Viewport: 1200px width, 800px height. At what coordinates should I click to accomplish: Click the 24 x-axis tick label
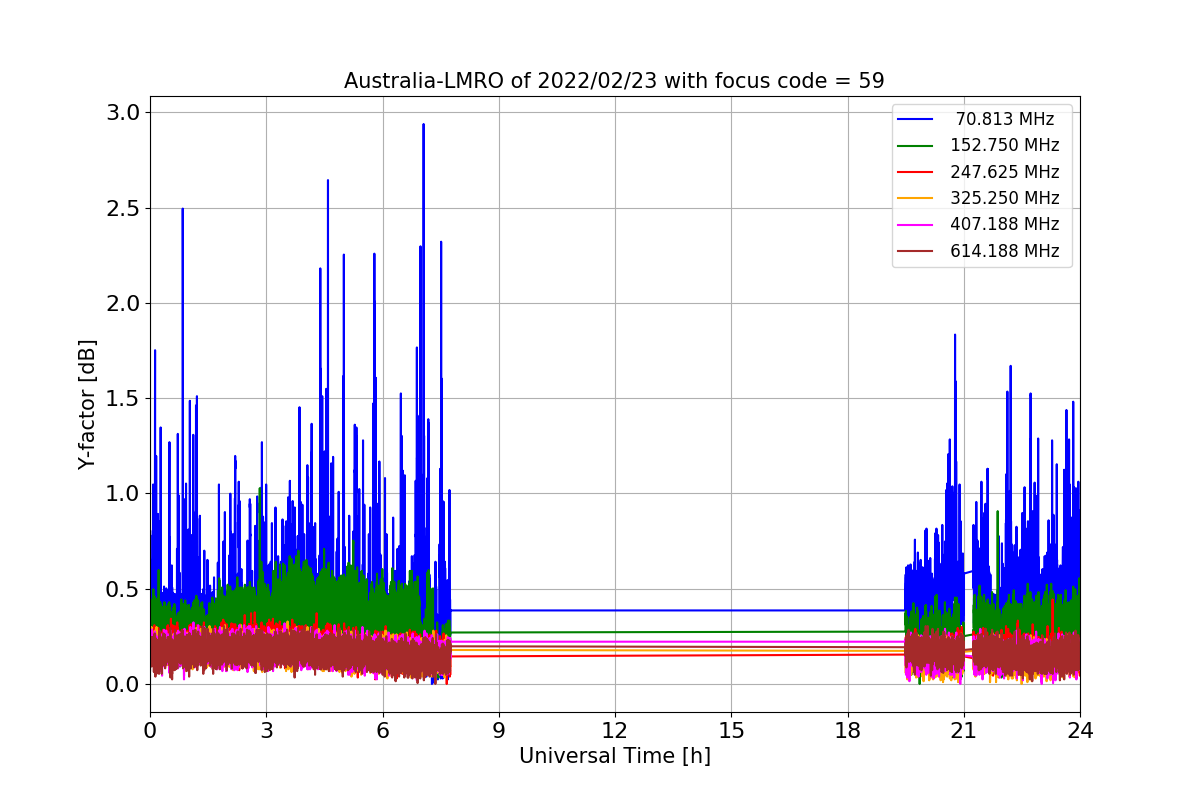point(1080,731)
